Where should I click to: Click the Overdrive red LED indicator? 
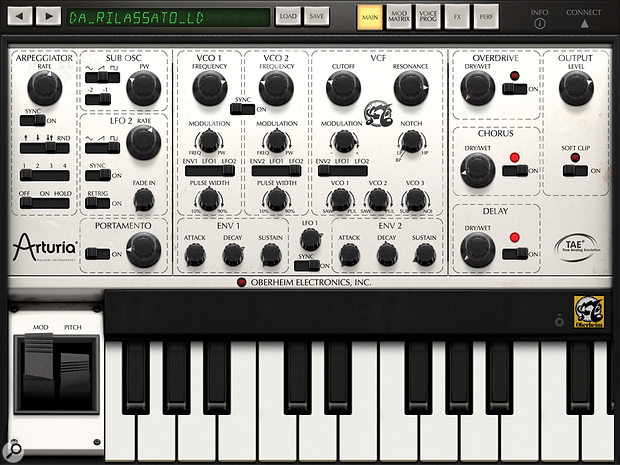pyautogui.click(x=514, y=76)
